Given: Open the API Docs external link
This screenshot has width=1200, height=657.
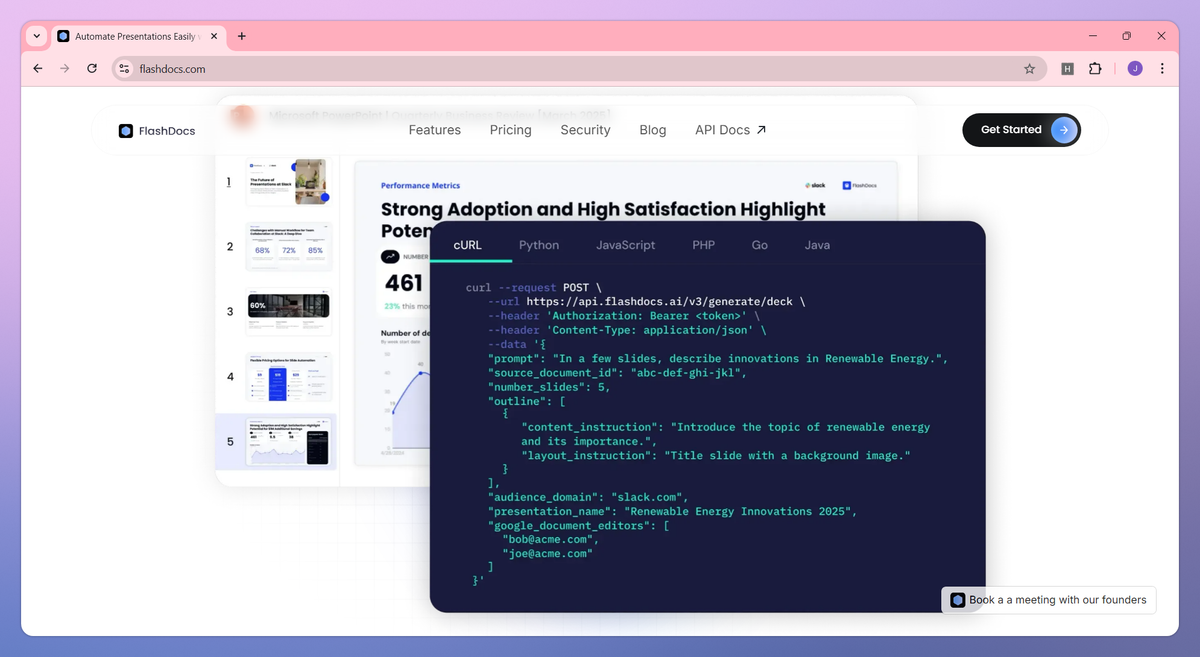Looking at the screenshot, I should coord(731,130).
